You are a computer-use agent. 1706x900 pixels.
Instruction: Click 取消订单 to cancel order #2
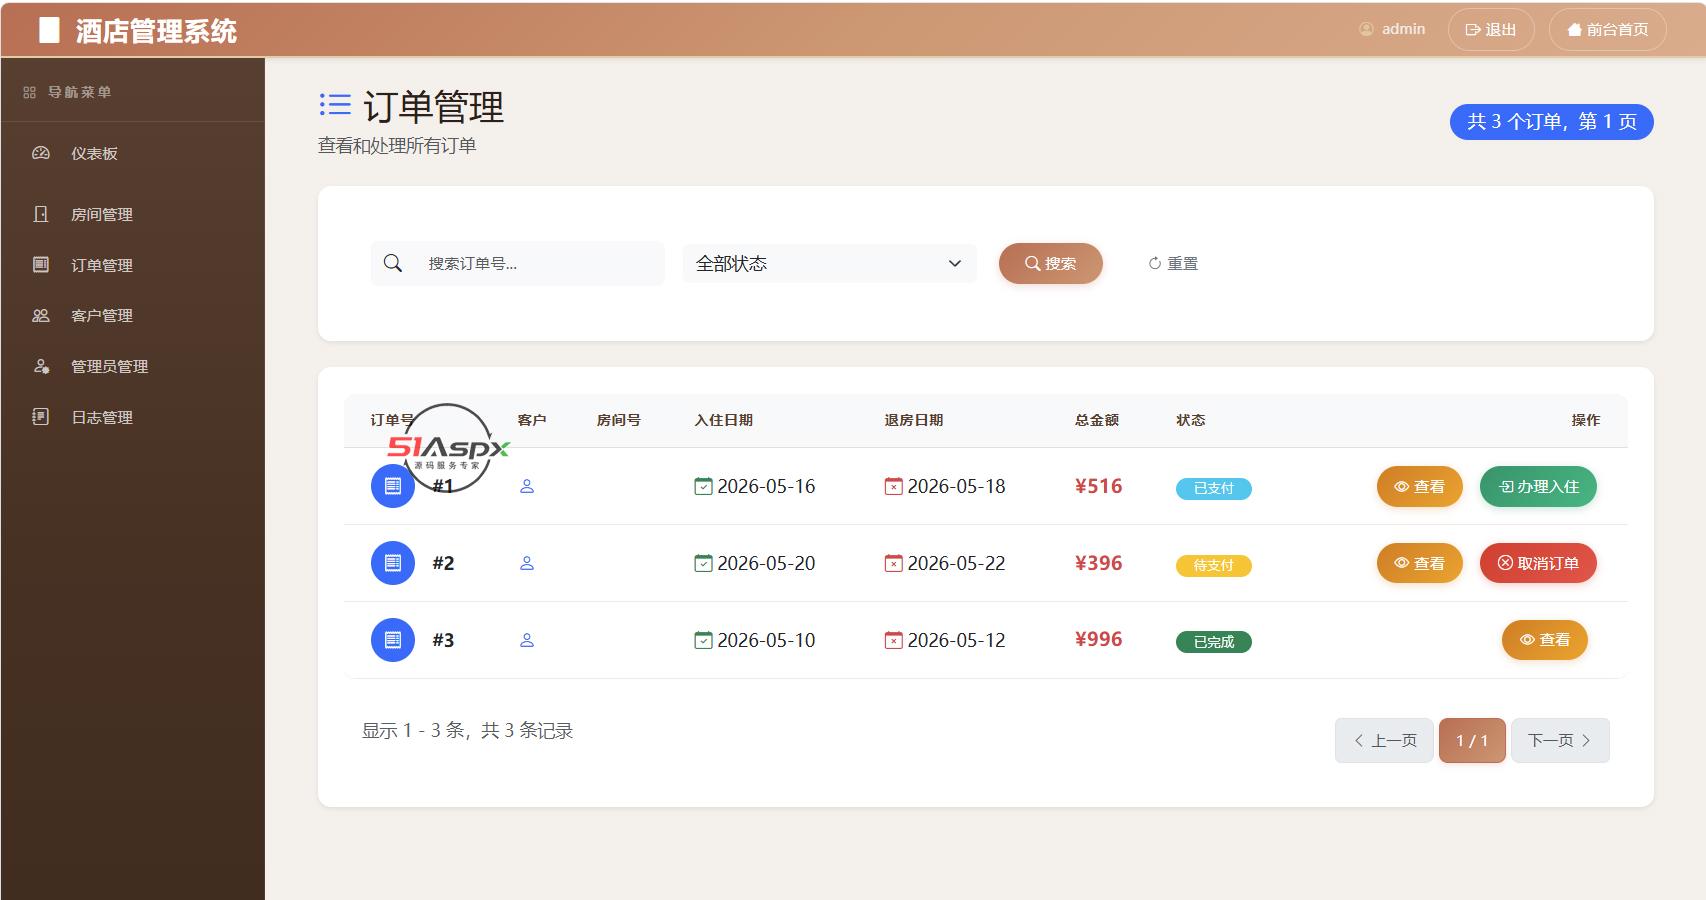[x=1538, y=563]
